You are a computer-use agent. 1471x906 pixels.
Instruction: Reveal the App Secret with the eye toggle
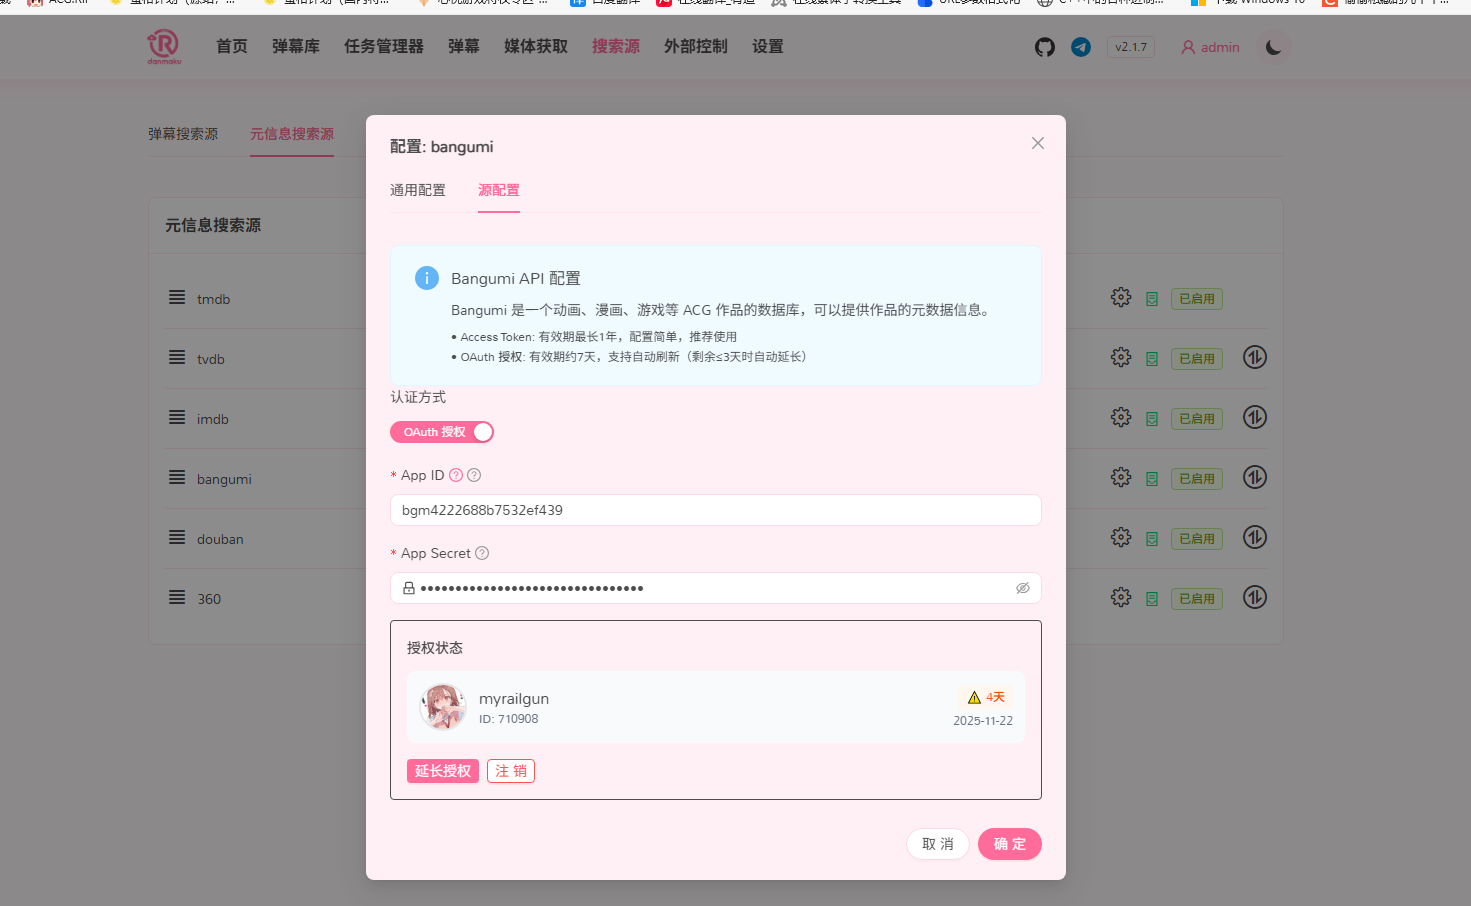pyautogui.click(x=1022, y=588)
